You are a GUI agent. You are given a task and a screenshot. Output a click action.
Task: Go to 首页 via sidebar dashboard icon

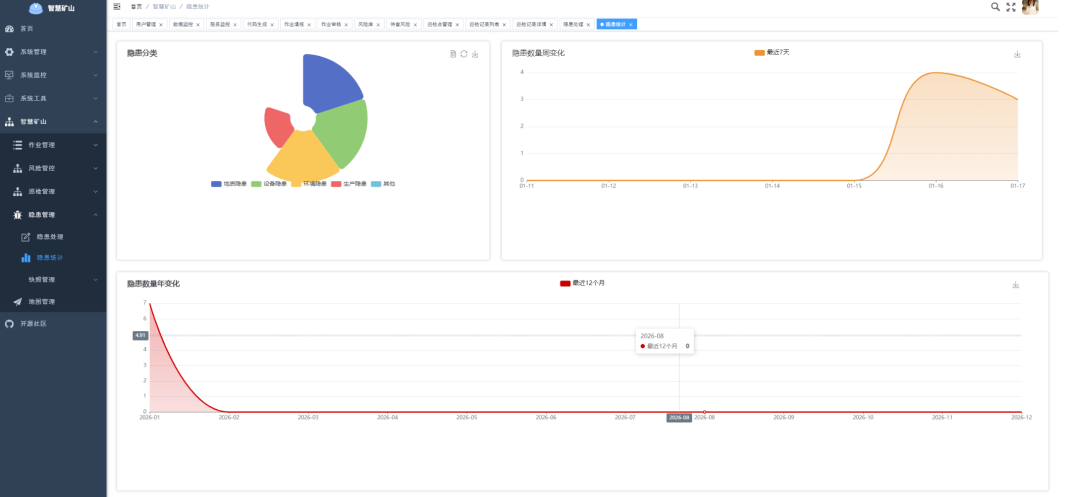[x=9, y=29]
